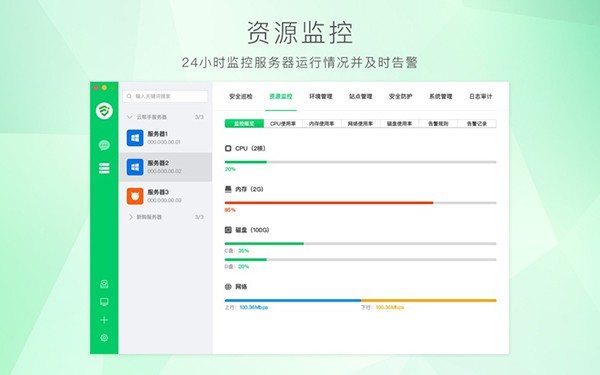
Task: Click the D盘 disk usage progress bar
Action: (x=360, y=259)
